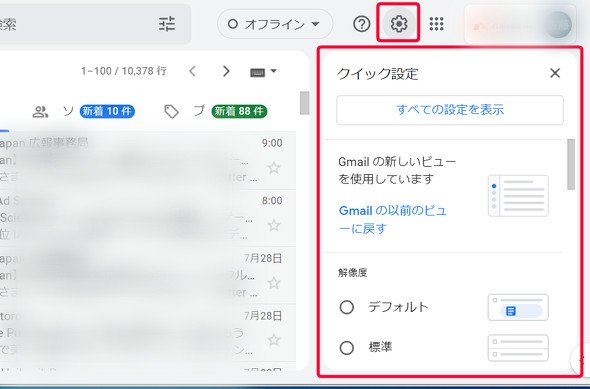The image size is (590, 389).
Task: Close the quick settings panel
Action: point(555,73)
